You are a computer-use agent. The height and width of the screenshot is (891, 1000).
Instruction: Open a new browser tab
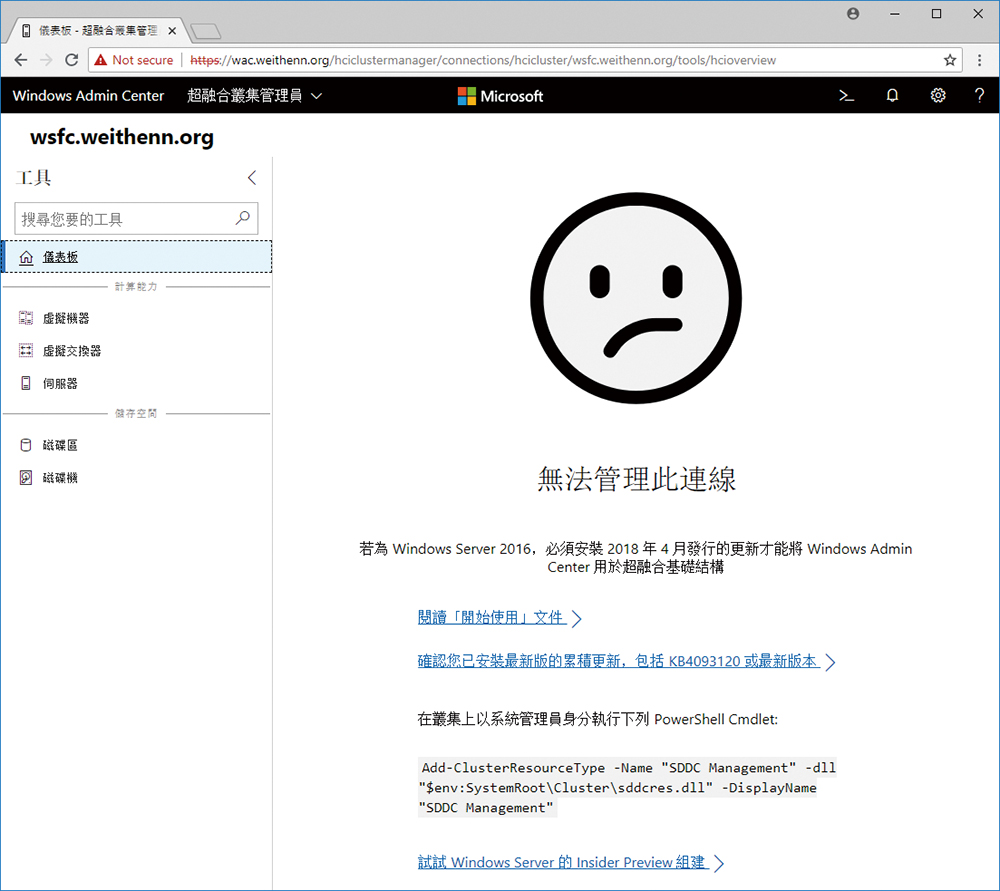point(205,31)
